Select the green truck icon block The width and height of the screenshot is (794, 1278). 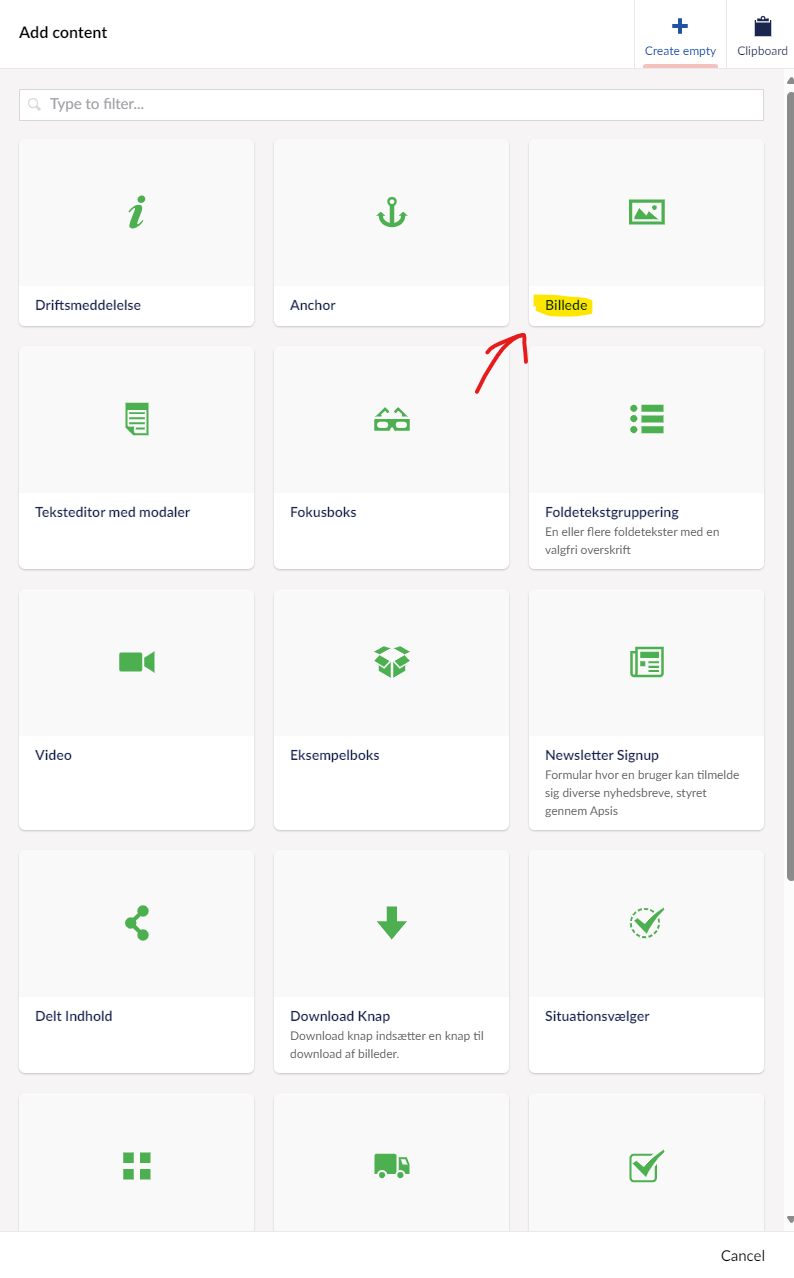(391, 1165)
